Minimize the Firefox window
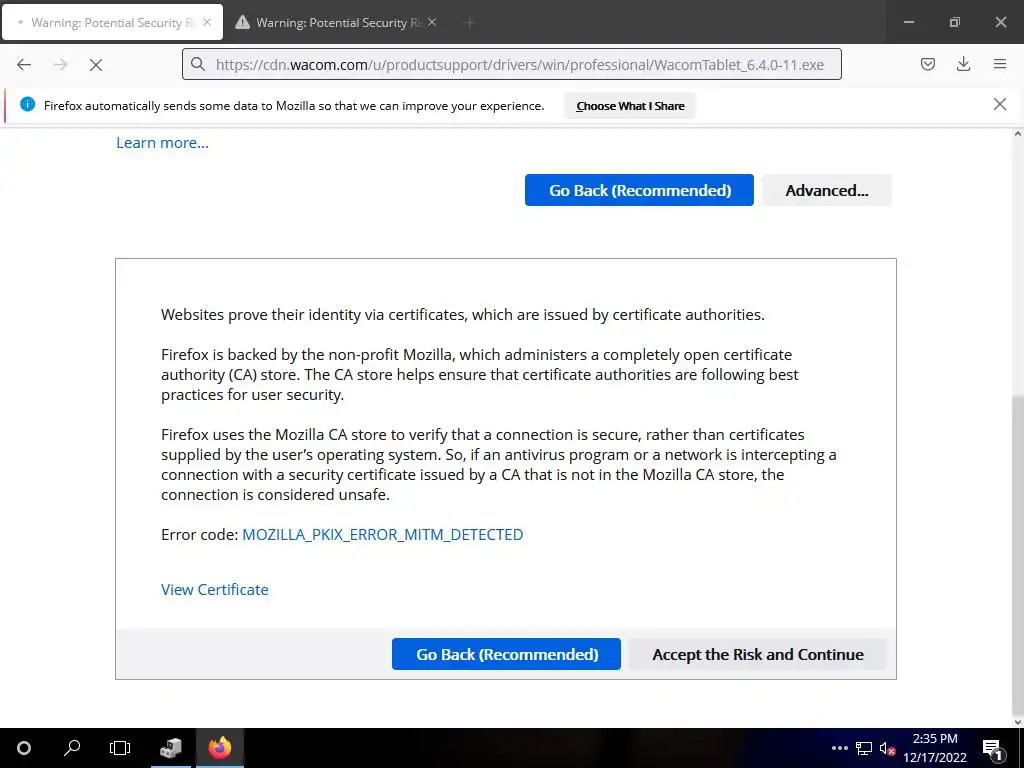 908,22
